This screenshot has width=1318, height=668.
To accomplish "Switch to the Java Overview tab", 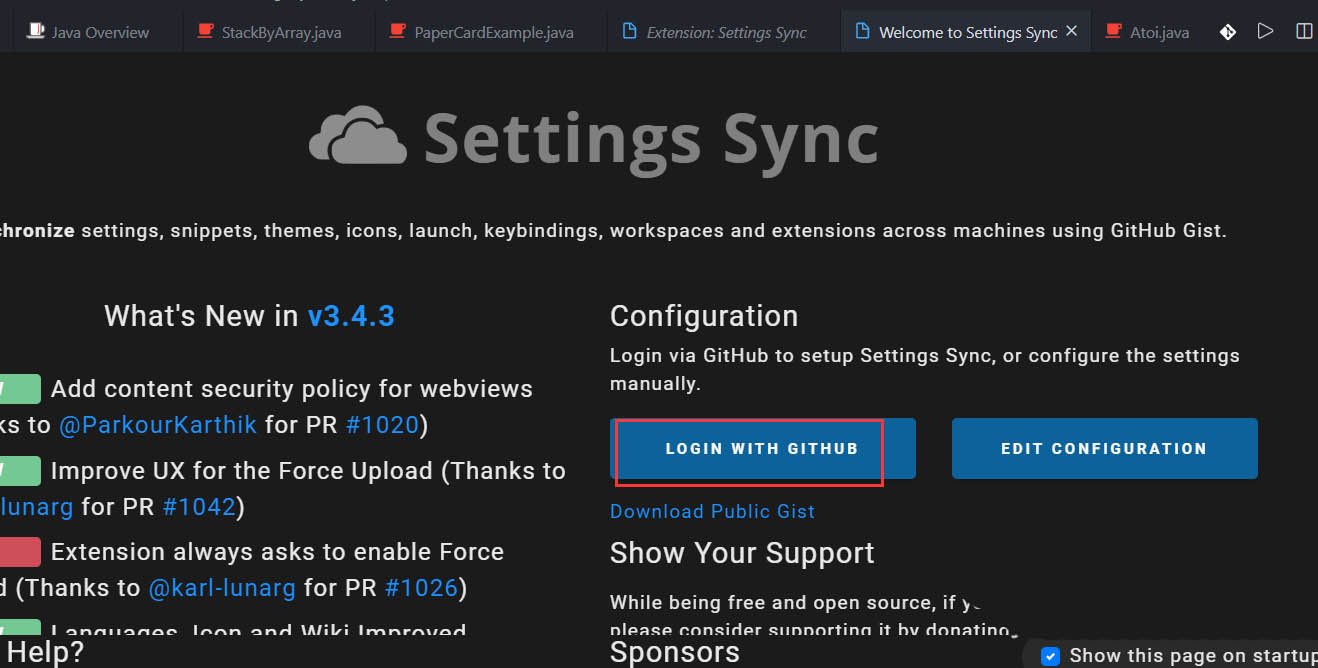I will (100, 33).
